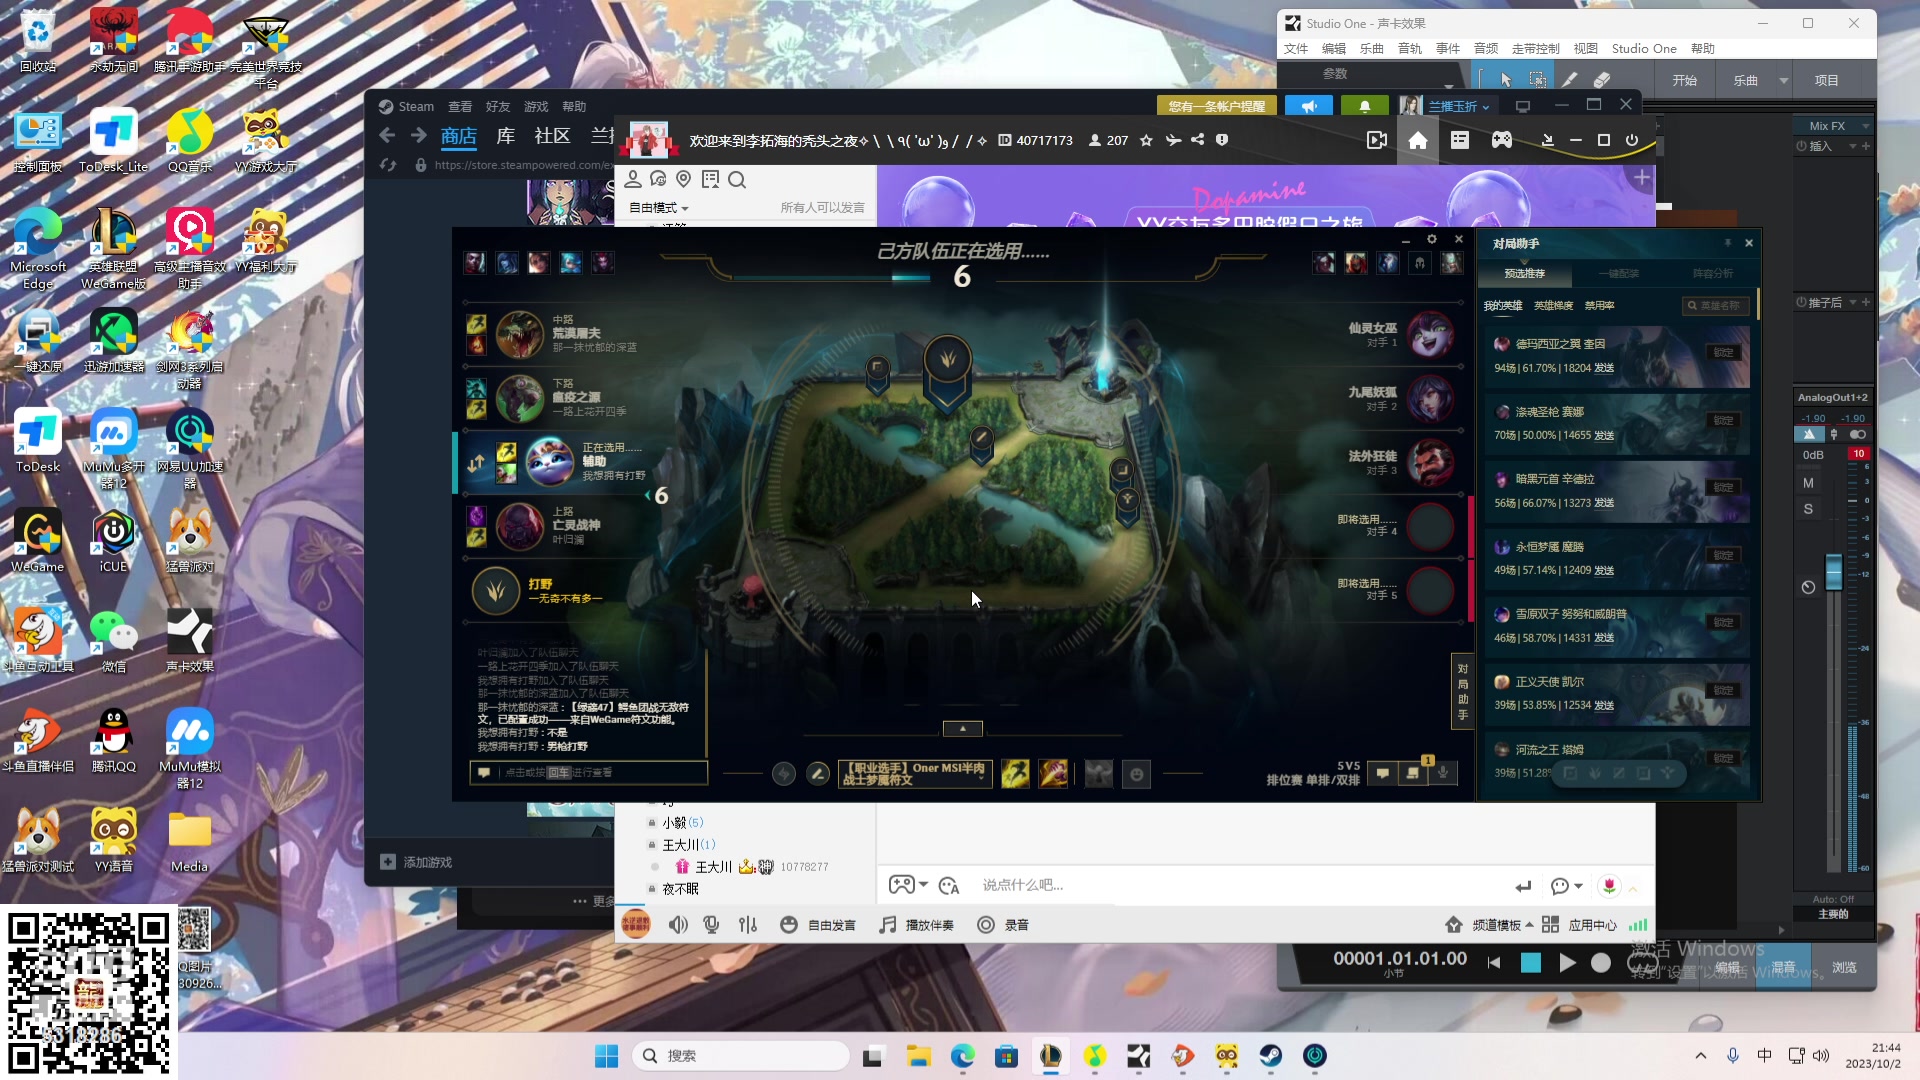
Task: Open the YY channel location pin icon
Action: click(x=684, y=179)
